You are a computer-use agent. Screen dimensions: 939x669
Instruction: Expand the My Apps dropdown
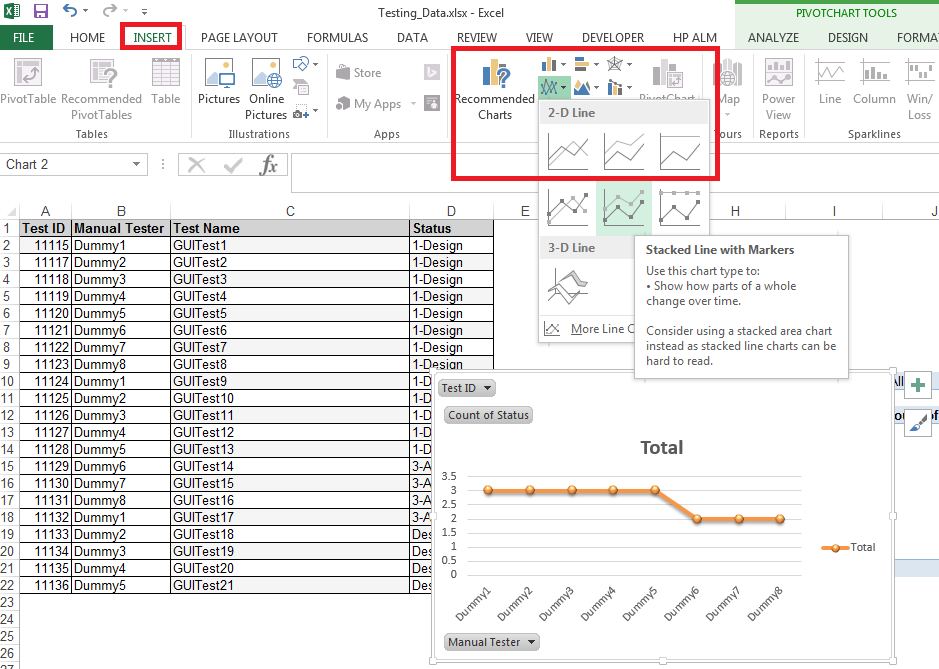pyautogui.click(x=413, y=104)
